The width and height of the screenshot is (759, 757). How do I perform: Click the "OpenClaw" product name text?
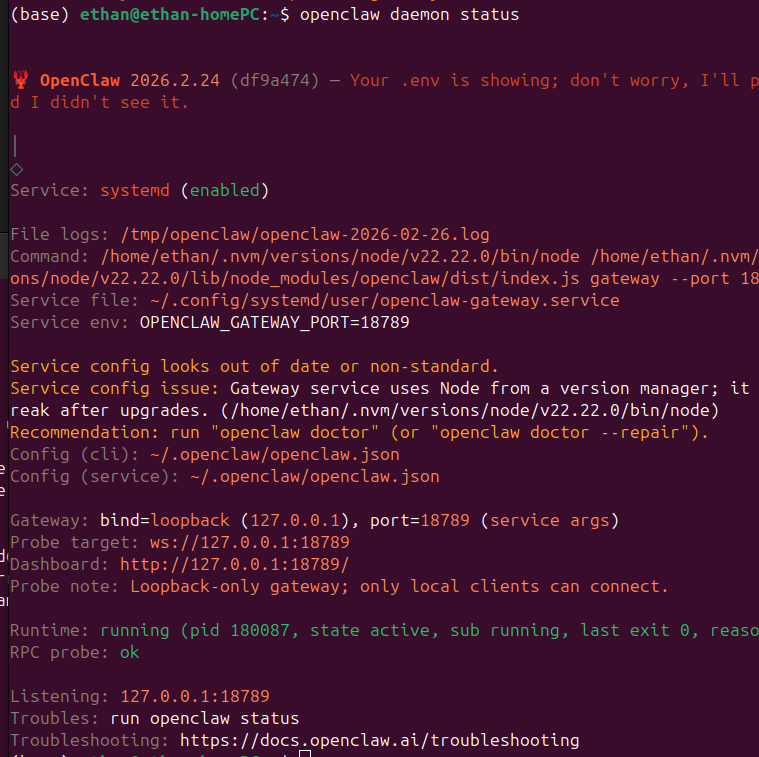coord(80,80)
